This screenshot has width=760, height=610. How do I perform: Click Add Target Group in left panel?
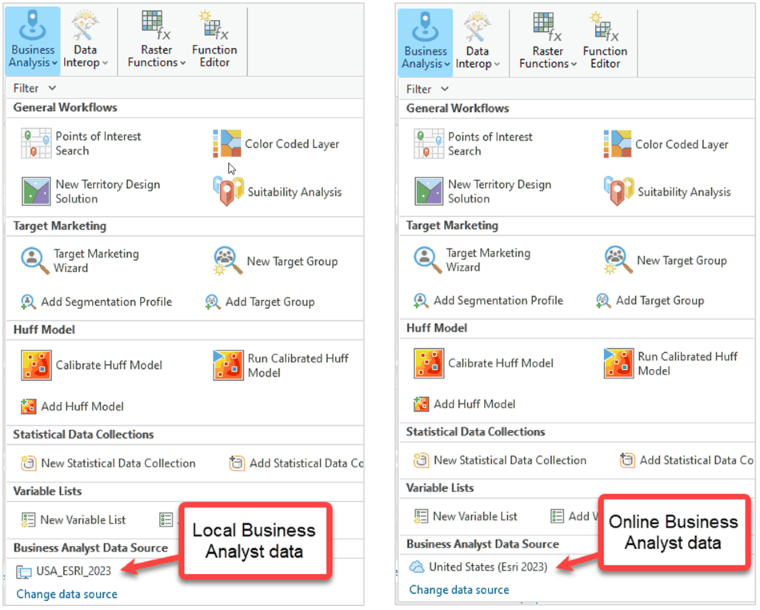(x=260, y=302)
